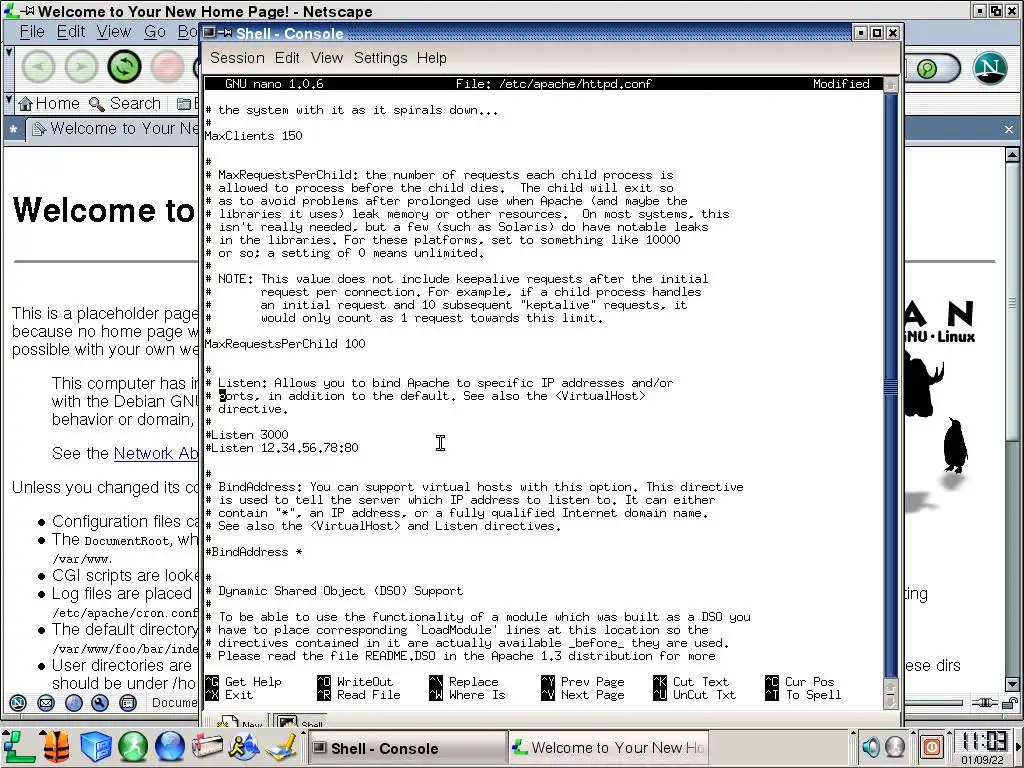
Task: Open Netscape's View menu
Action: click(114, 31)
